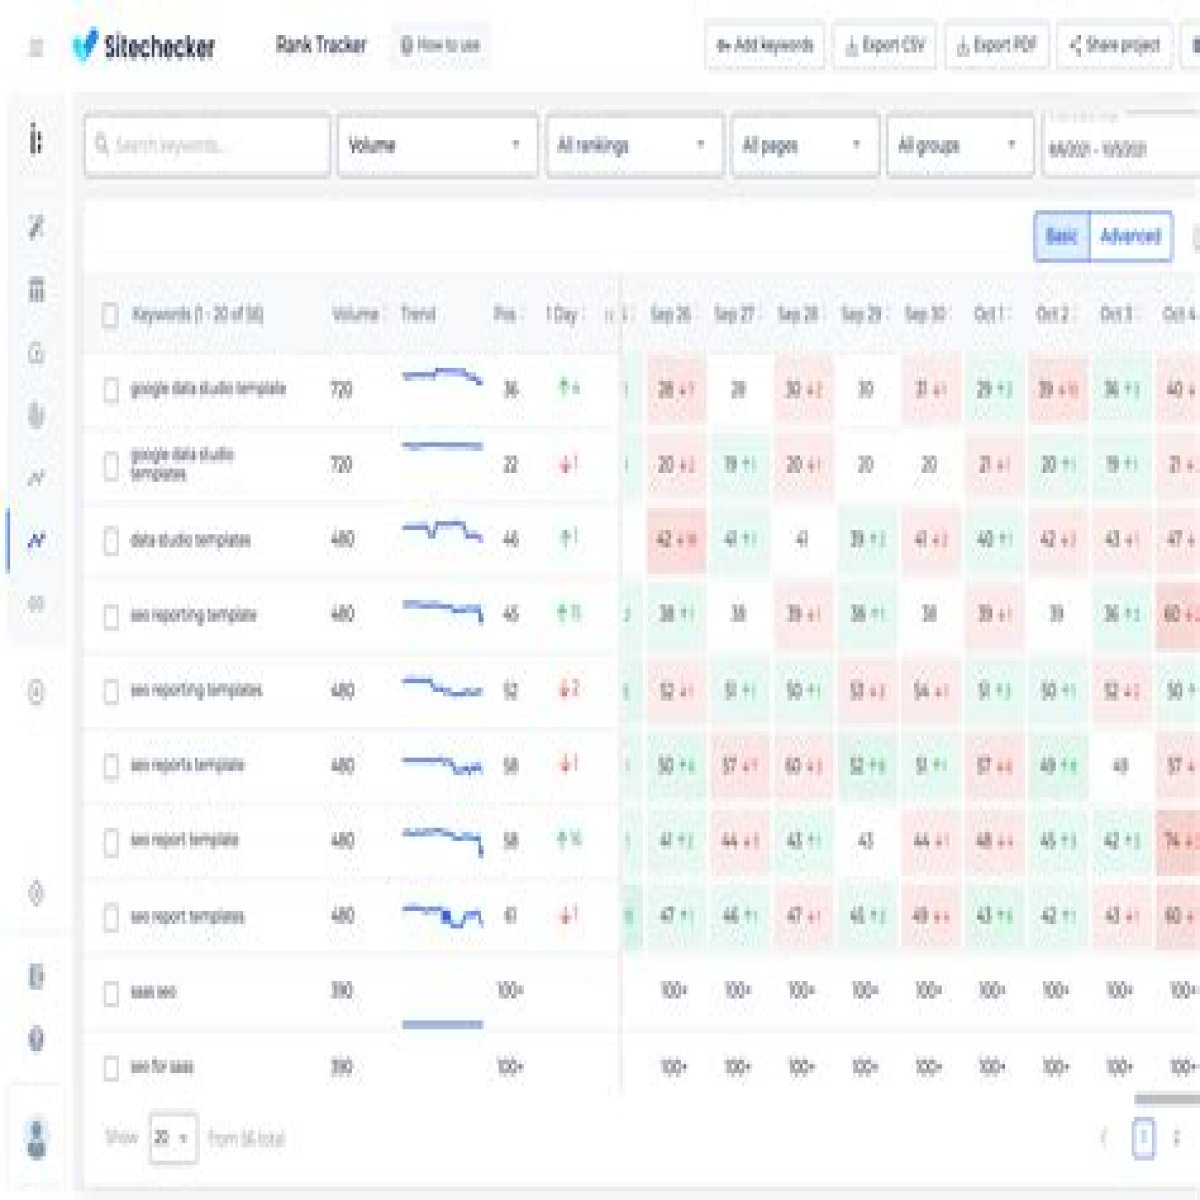Check the data studio templates row
Screen dimensions: 1200x1200
(x=110, y=541)
